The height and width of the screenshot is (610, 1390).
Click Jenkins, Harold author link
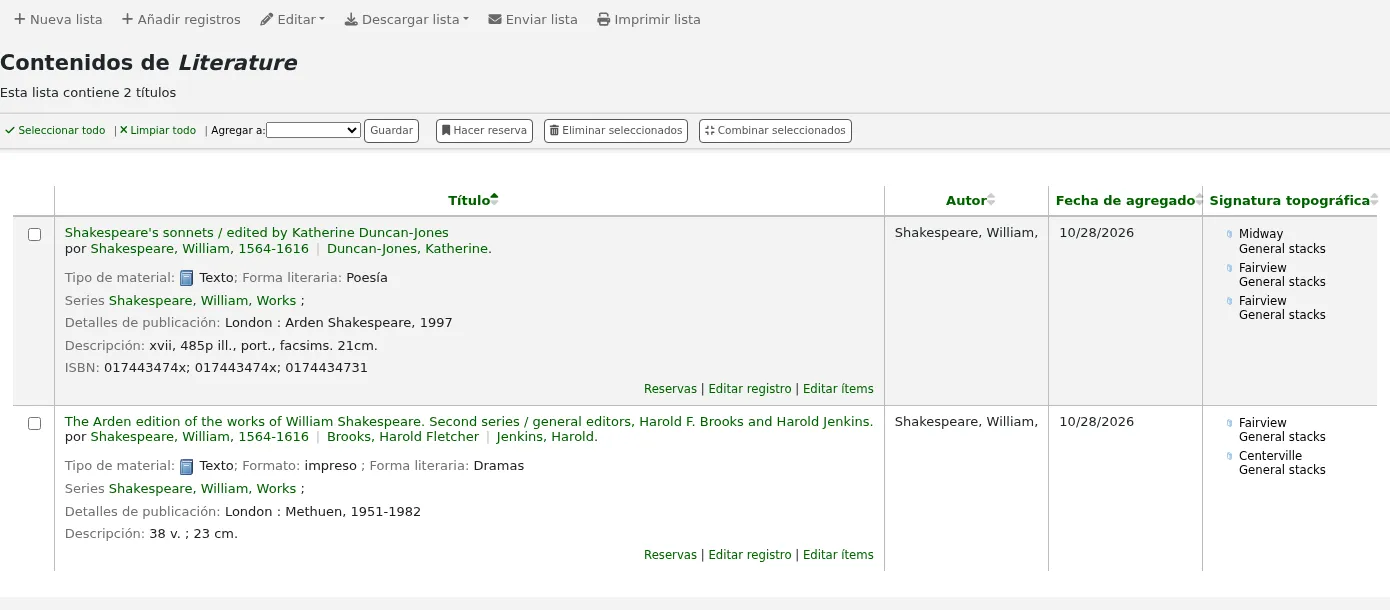pos(547,437)
